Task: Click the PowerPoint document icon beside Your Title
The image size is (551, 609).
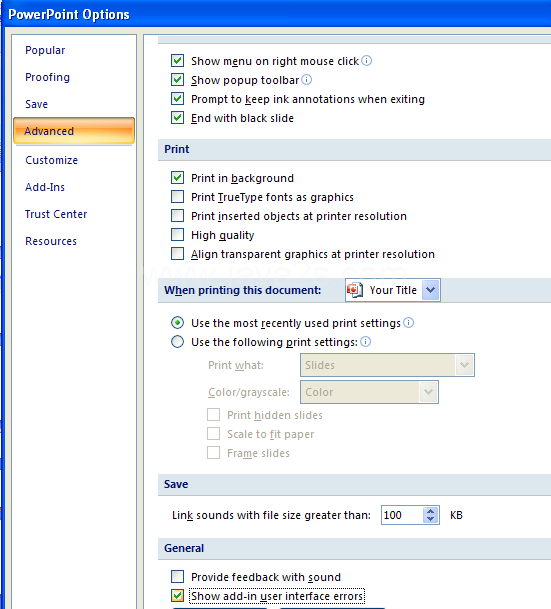Action: [355, 290]
